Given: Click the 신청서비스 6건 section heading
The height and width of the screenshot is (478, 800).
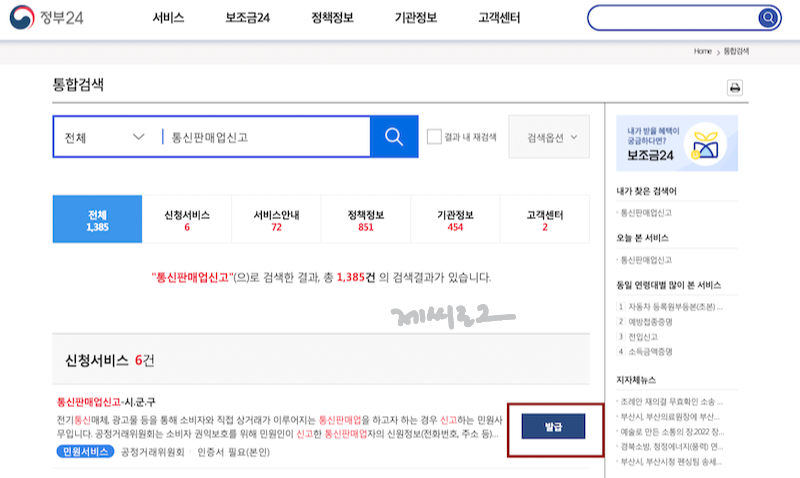Looking at the screenshot, I should (109, 360).
